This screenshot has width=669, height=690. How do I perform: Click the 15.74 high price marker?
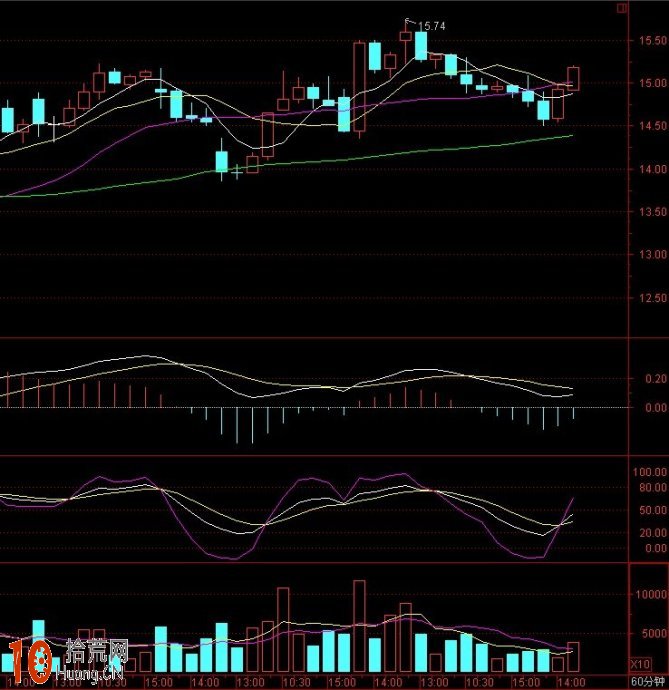(432, 26)
